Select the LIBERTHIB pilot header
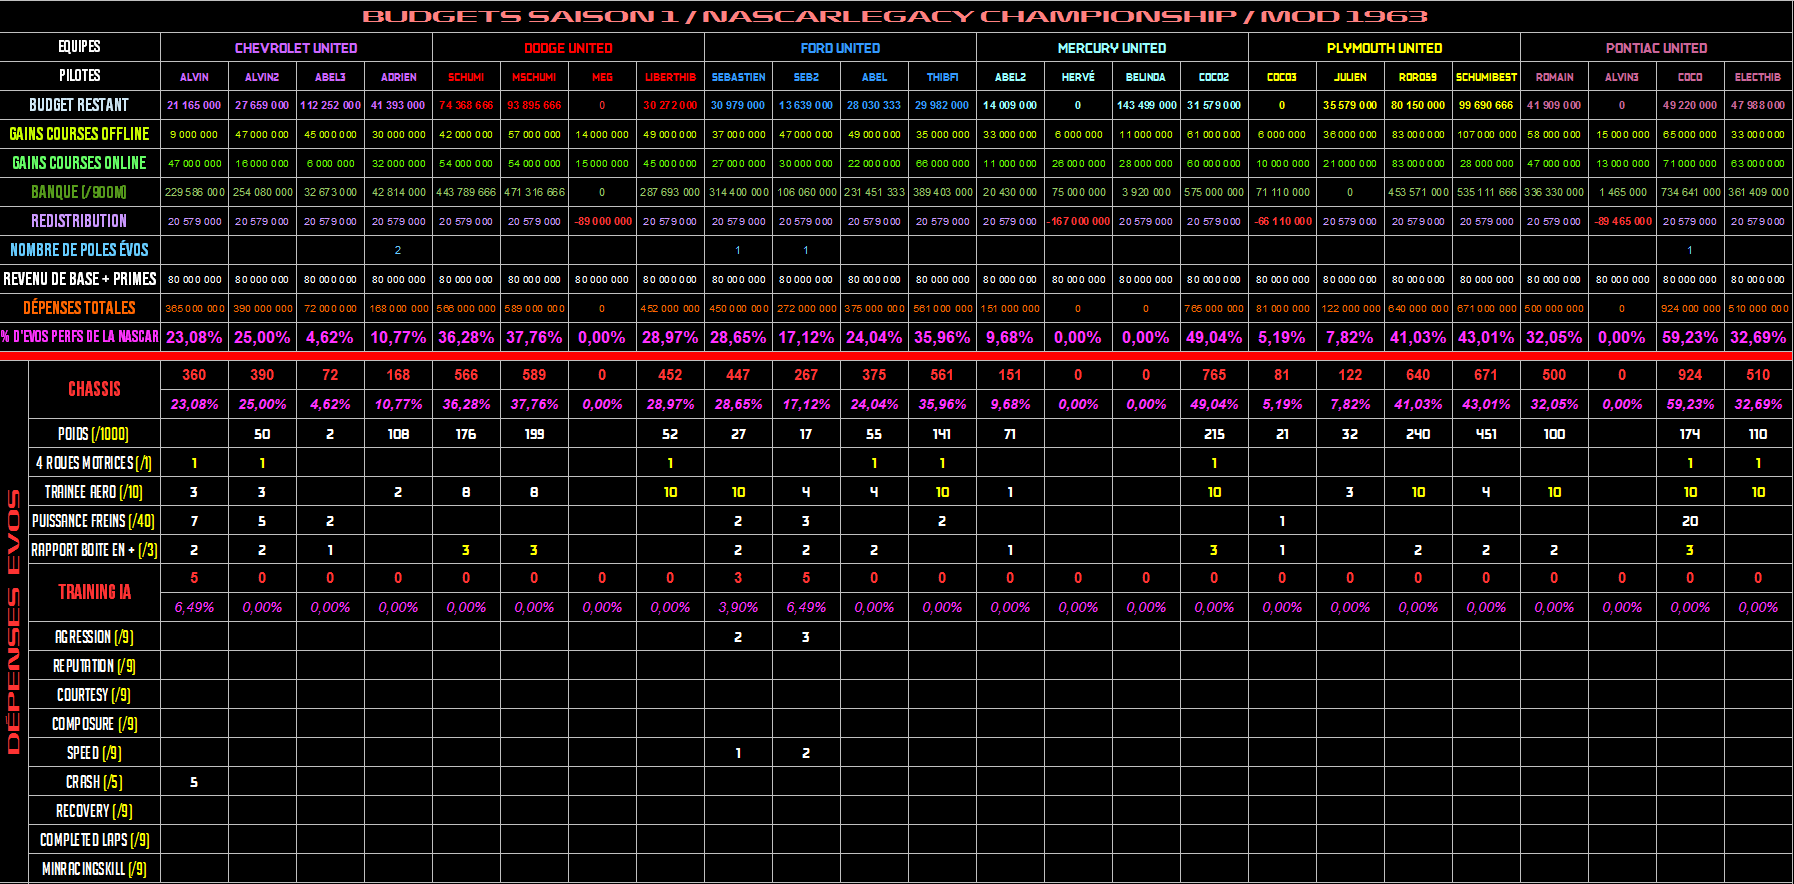Viewport: 1794px width, 884px height. click(x=670, y=77)
